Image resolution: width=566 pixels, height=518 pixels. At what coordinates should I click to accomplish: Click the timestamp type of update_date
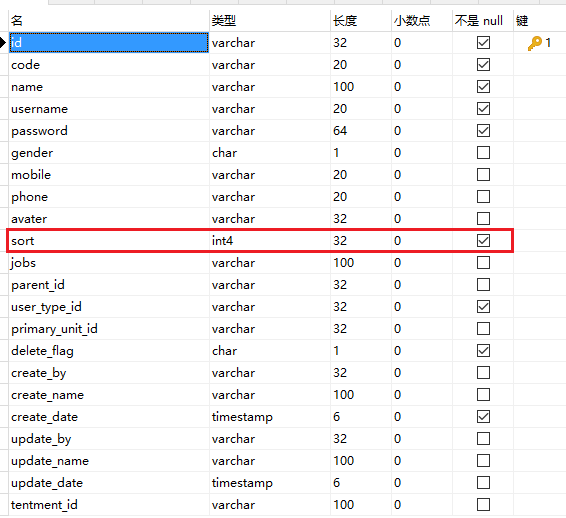click(270, 483)
